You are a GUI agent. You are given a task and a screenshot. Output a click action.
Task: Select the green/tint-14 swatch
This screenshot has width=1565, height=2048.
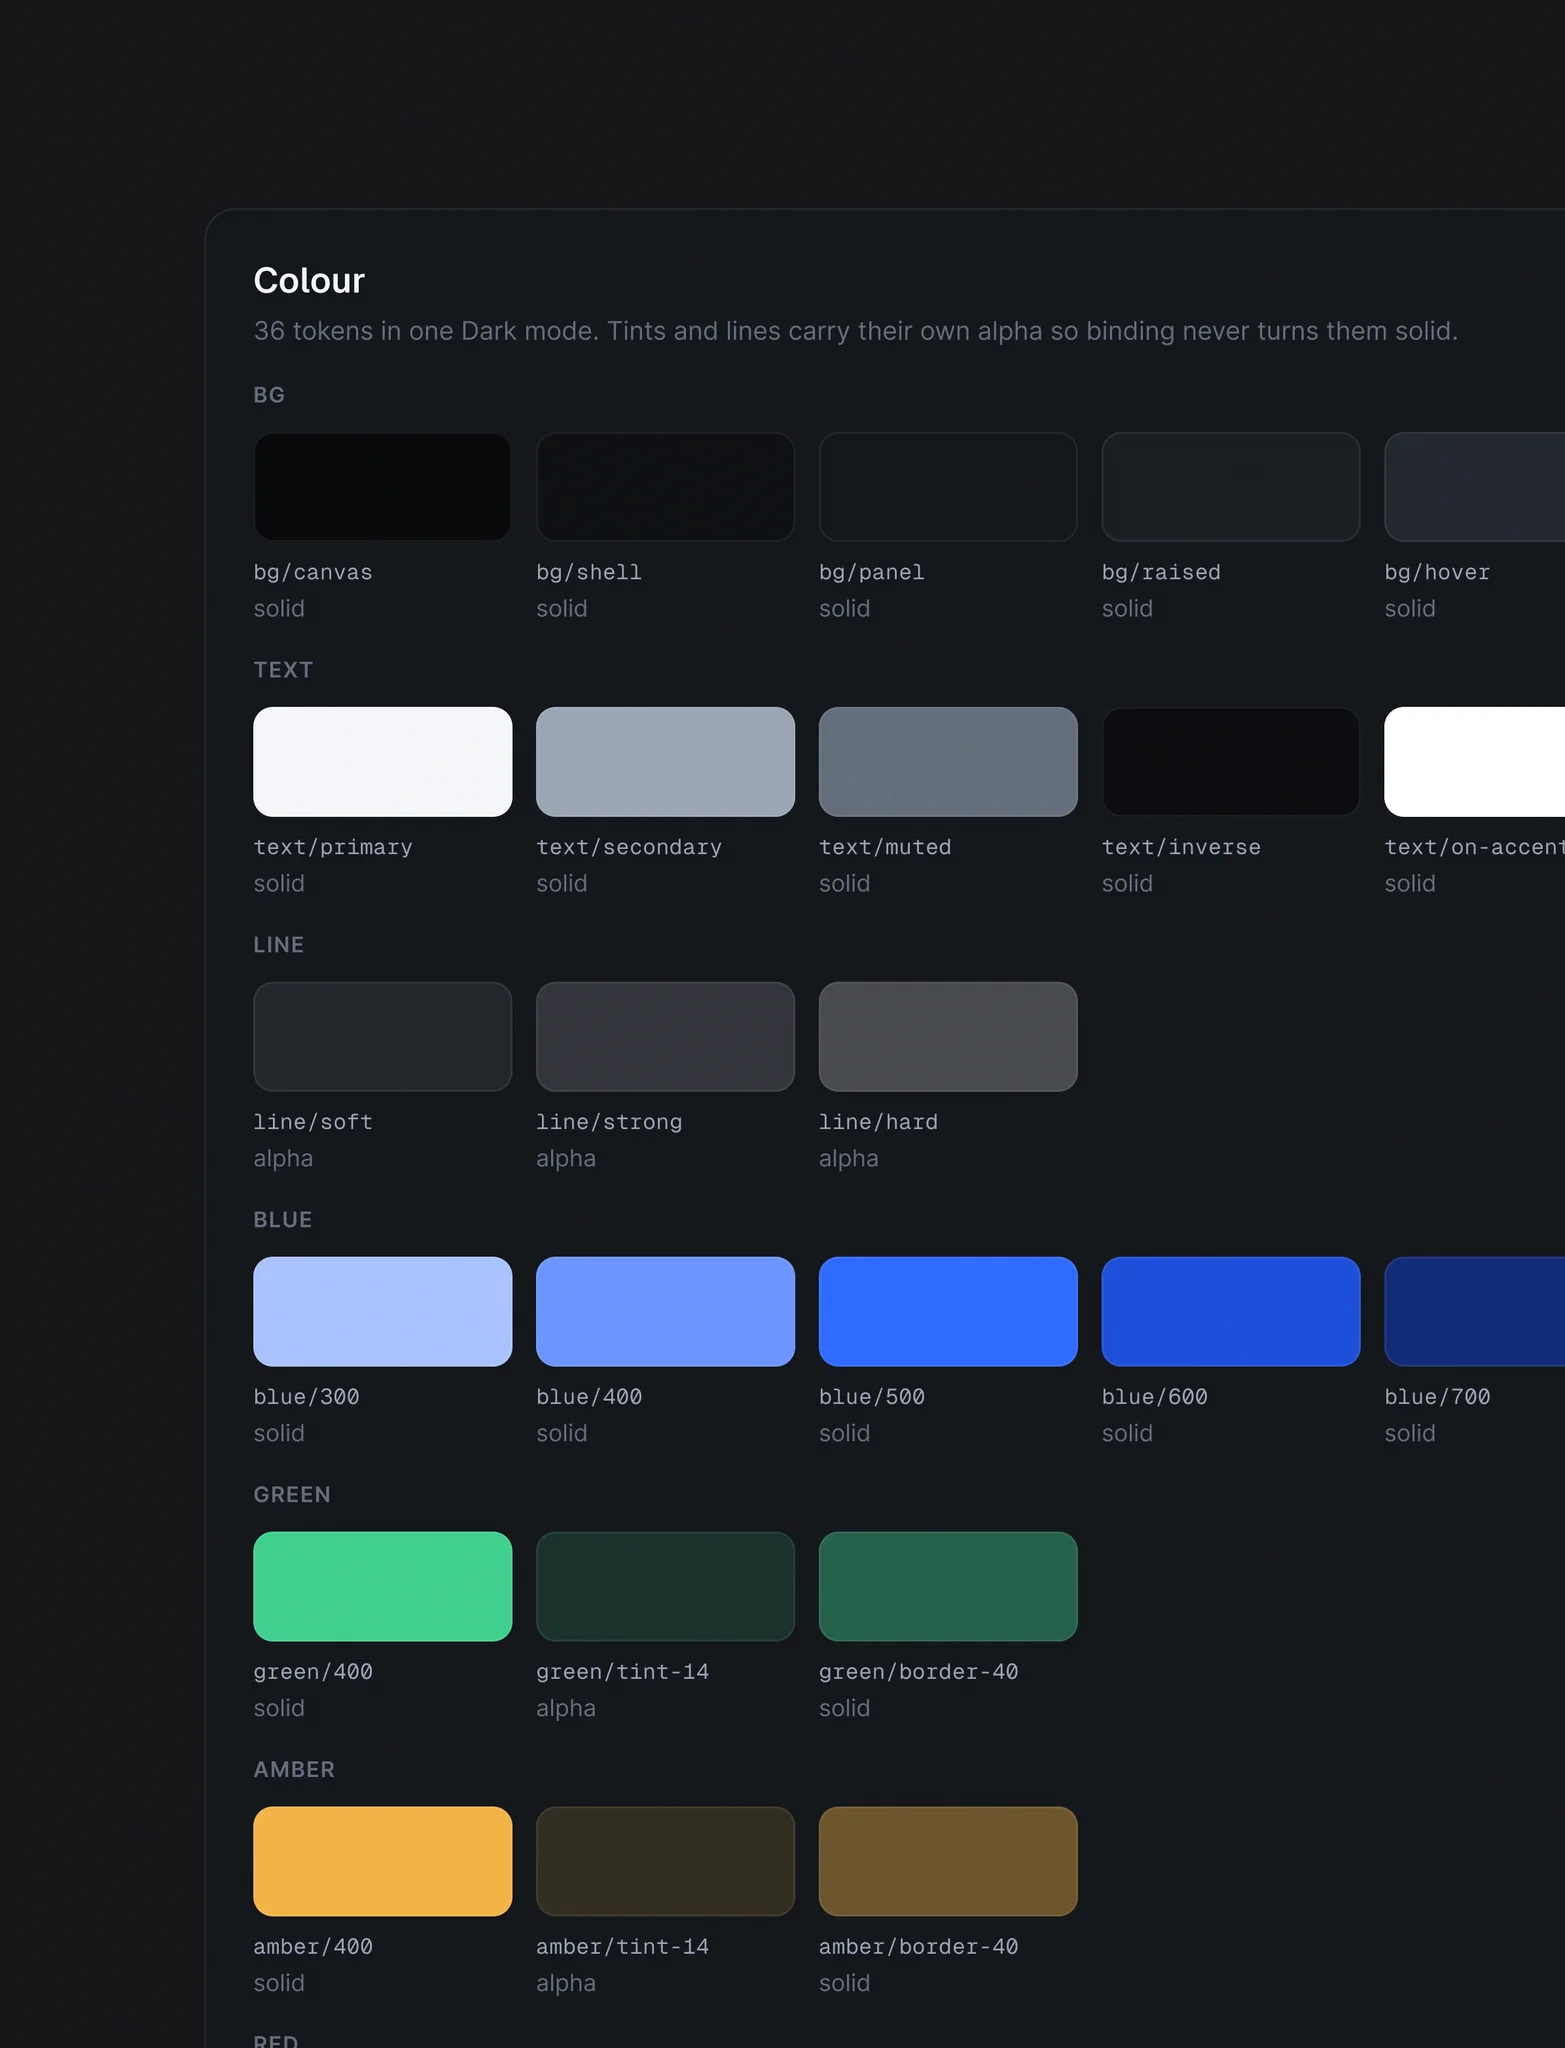(x=665, y=1587)
